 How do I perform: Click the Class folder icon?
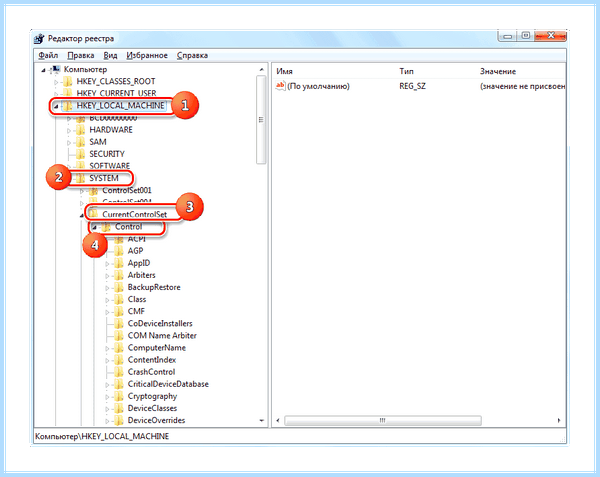pyautogui.click(x=119, y=300)
